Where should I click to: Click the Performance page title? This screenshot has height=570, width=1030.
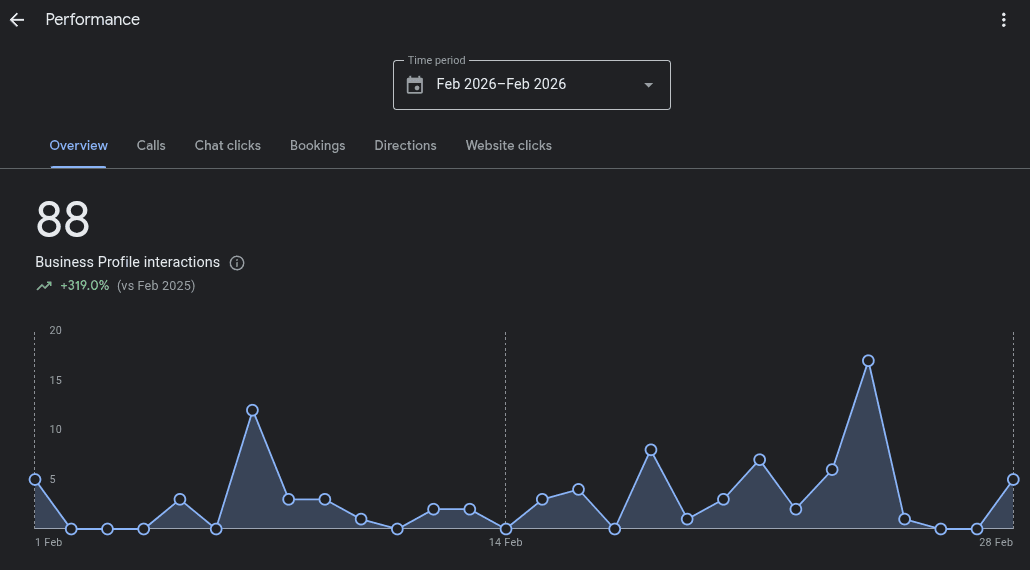93,20
